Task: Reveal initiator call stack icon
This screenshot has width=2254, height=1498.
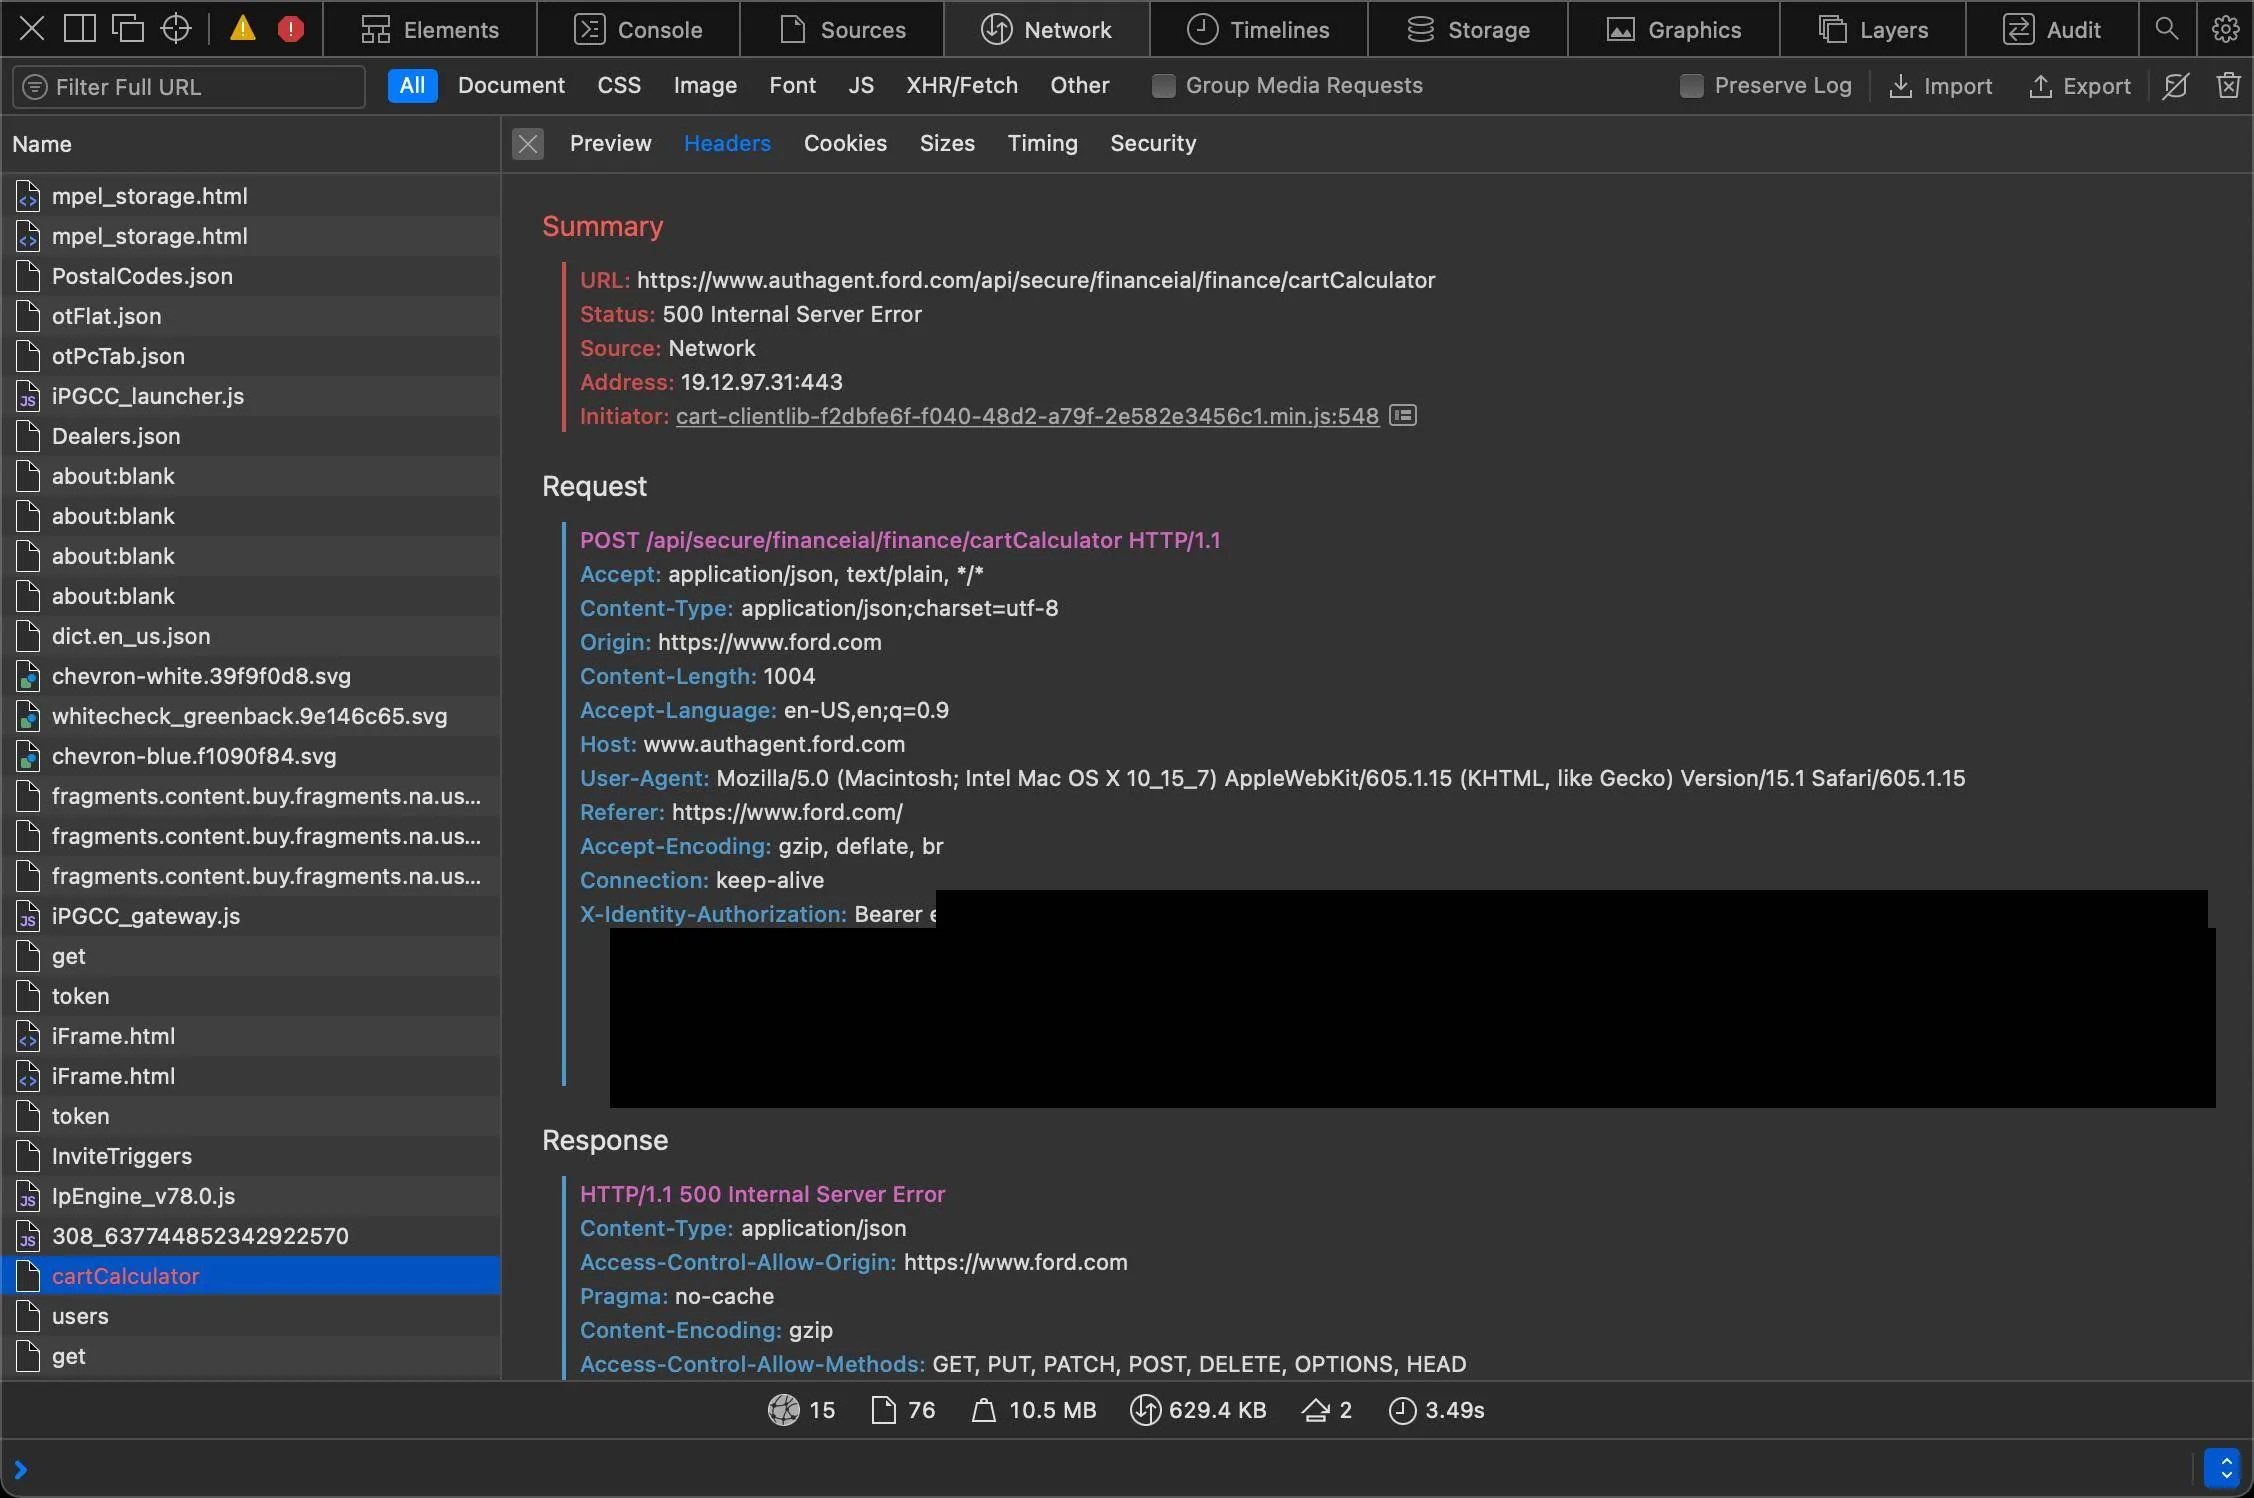Action: point(1403,415)
